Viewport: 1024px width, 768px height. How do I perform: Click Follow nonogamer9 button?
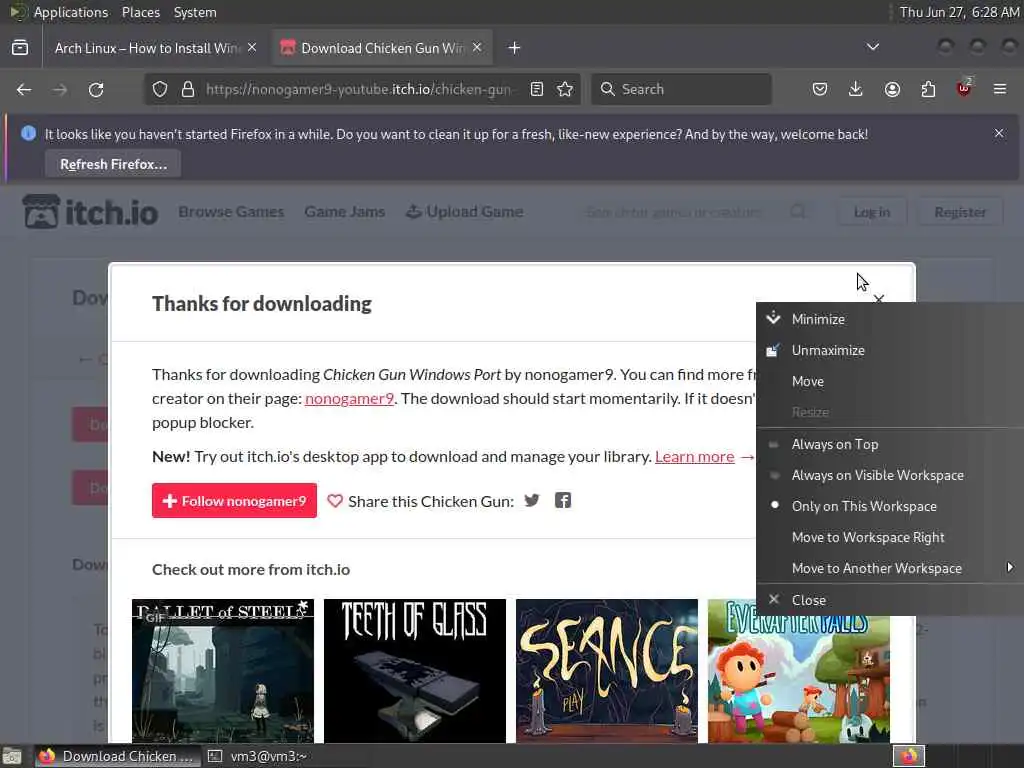[x=234, y=500]
